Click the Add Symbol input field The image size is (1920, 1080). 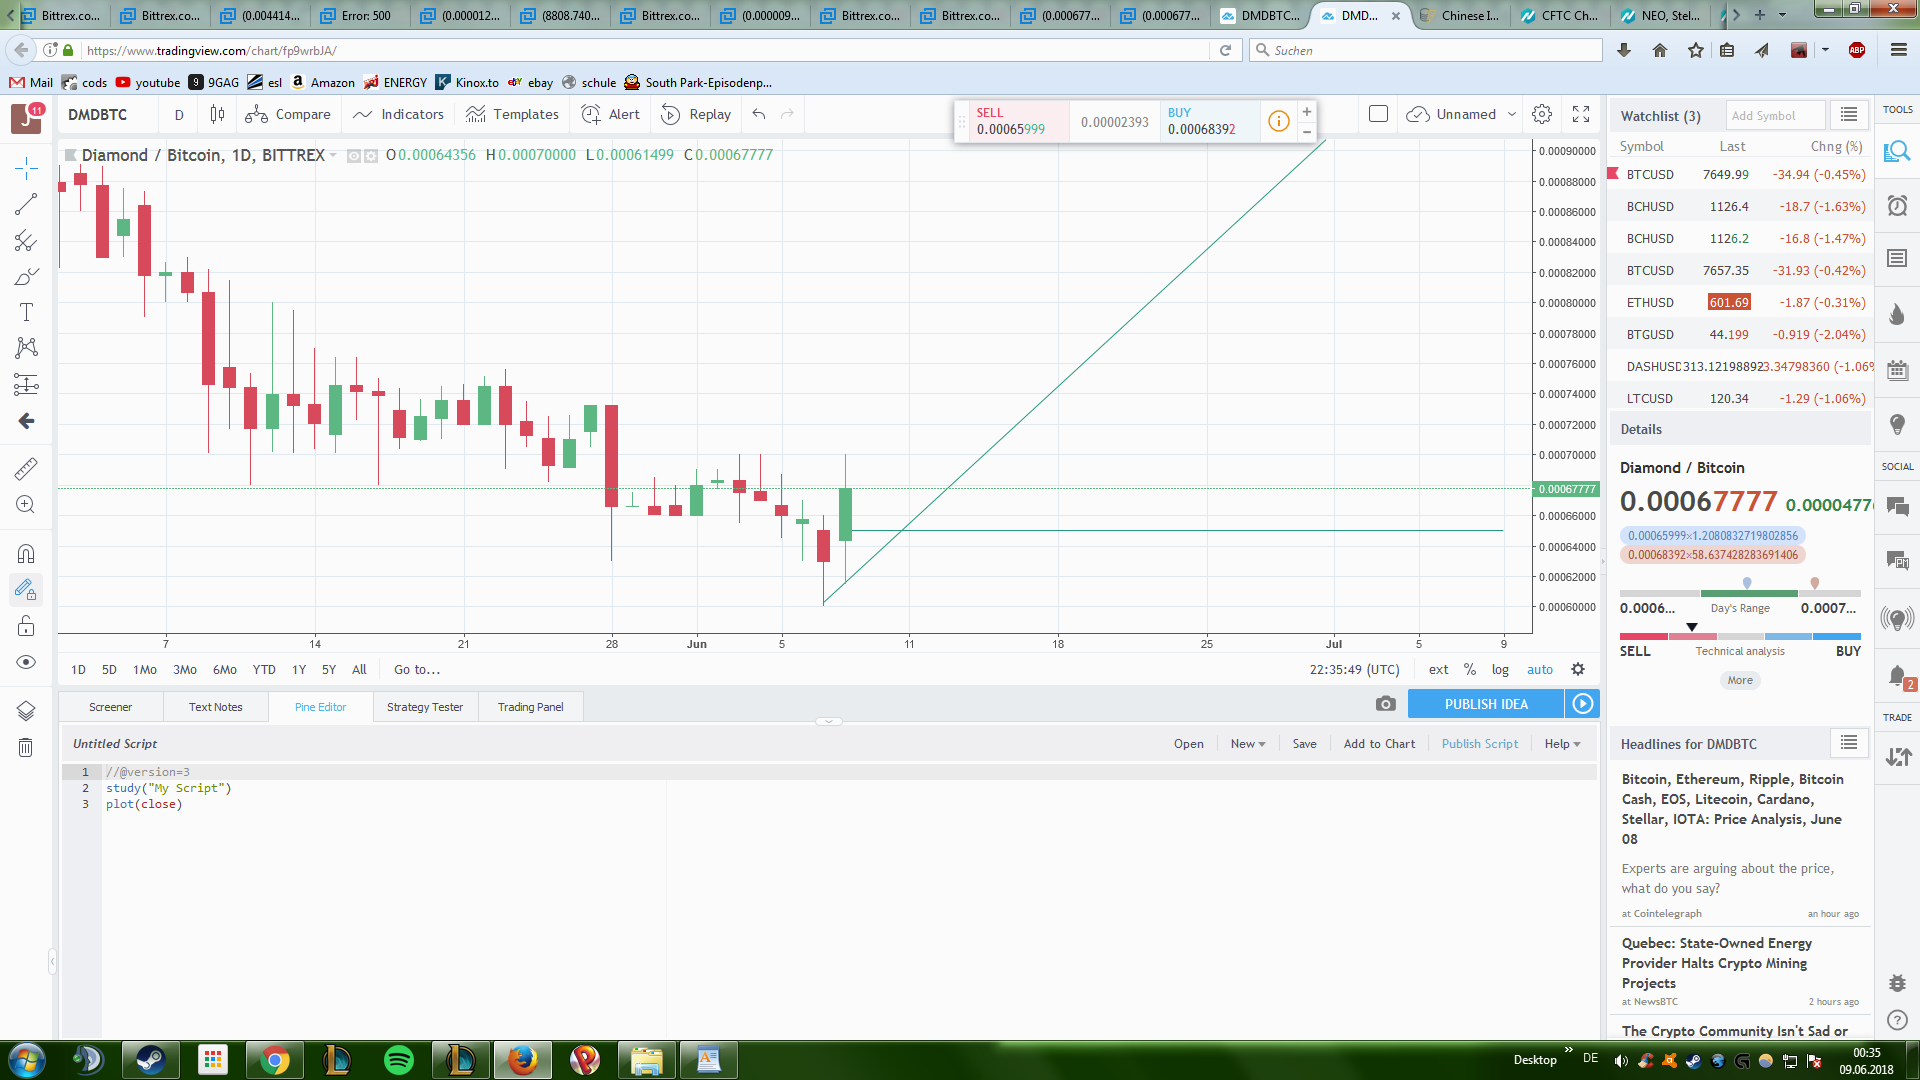click(1774, 116)
